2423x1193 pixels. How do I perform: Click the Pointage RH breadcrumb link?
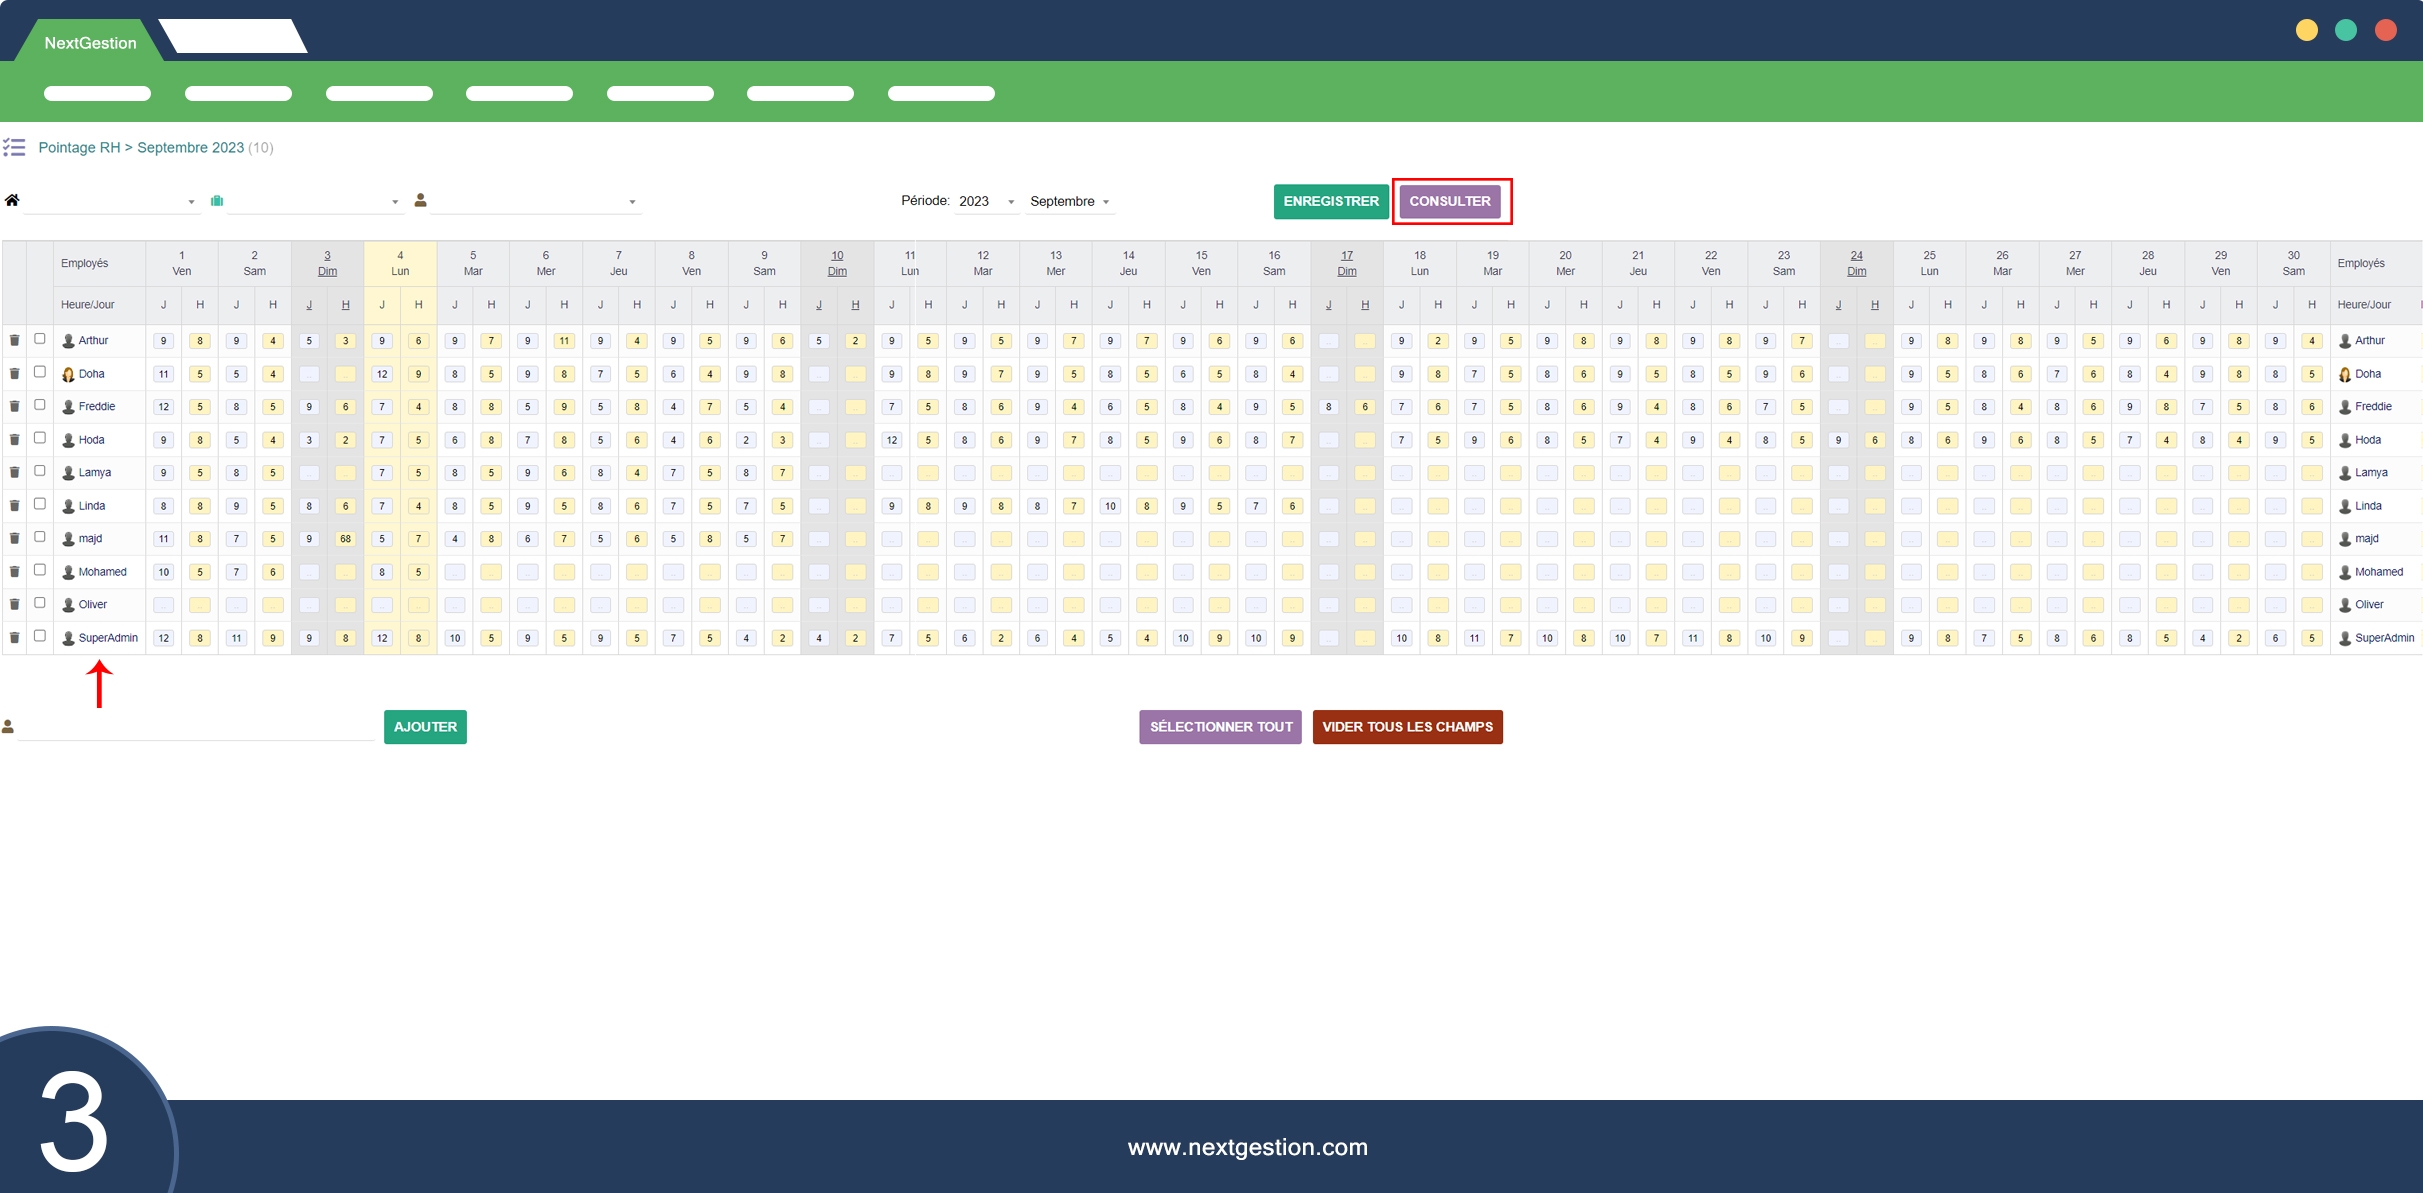coord(79,148)
